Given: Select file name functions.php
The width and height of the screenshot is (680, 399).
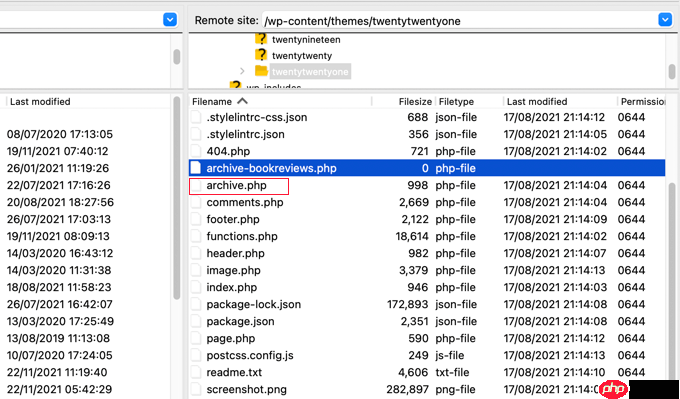Looking at the screenshot, I should pyautogui.click(x=242, y=236).
